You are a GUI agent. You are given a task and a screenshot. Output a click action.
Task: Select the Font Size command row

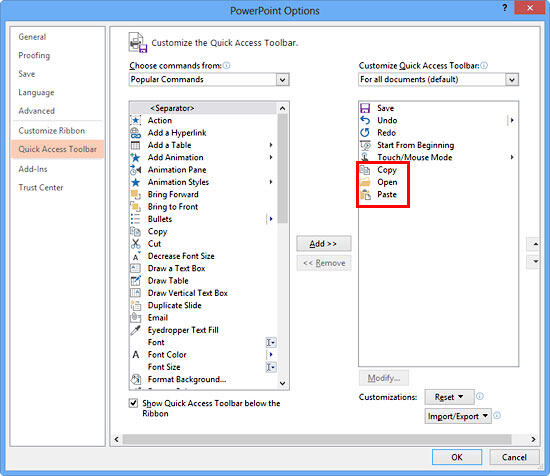click(203, 367)
